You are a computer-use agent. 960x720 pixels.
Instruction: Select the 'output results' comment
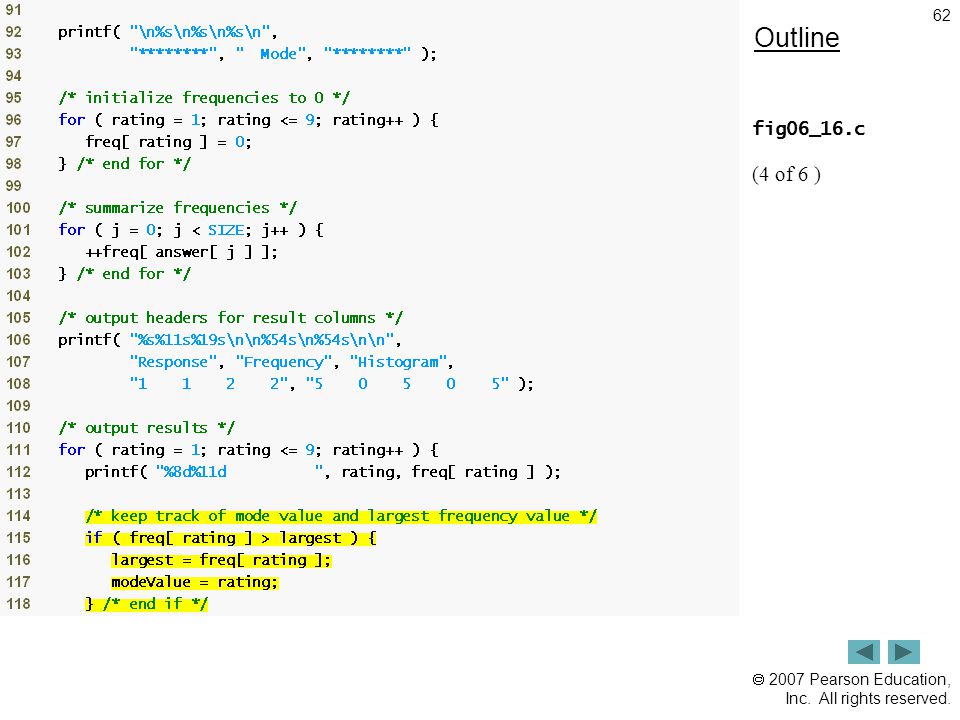pos(147,428)
